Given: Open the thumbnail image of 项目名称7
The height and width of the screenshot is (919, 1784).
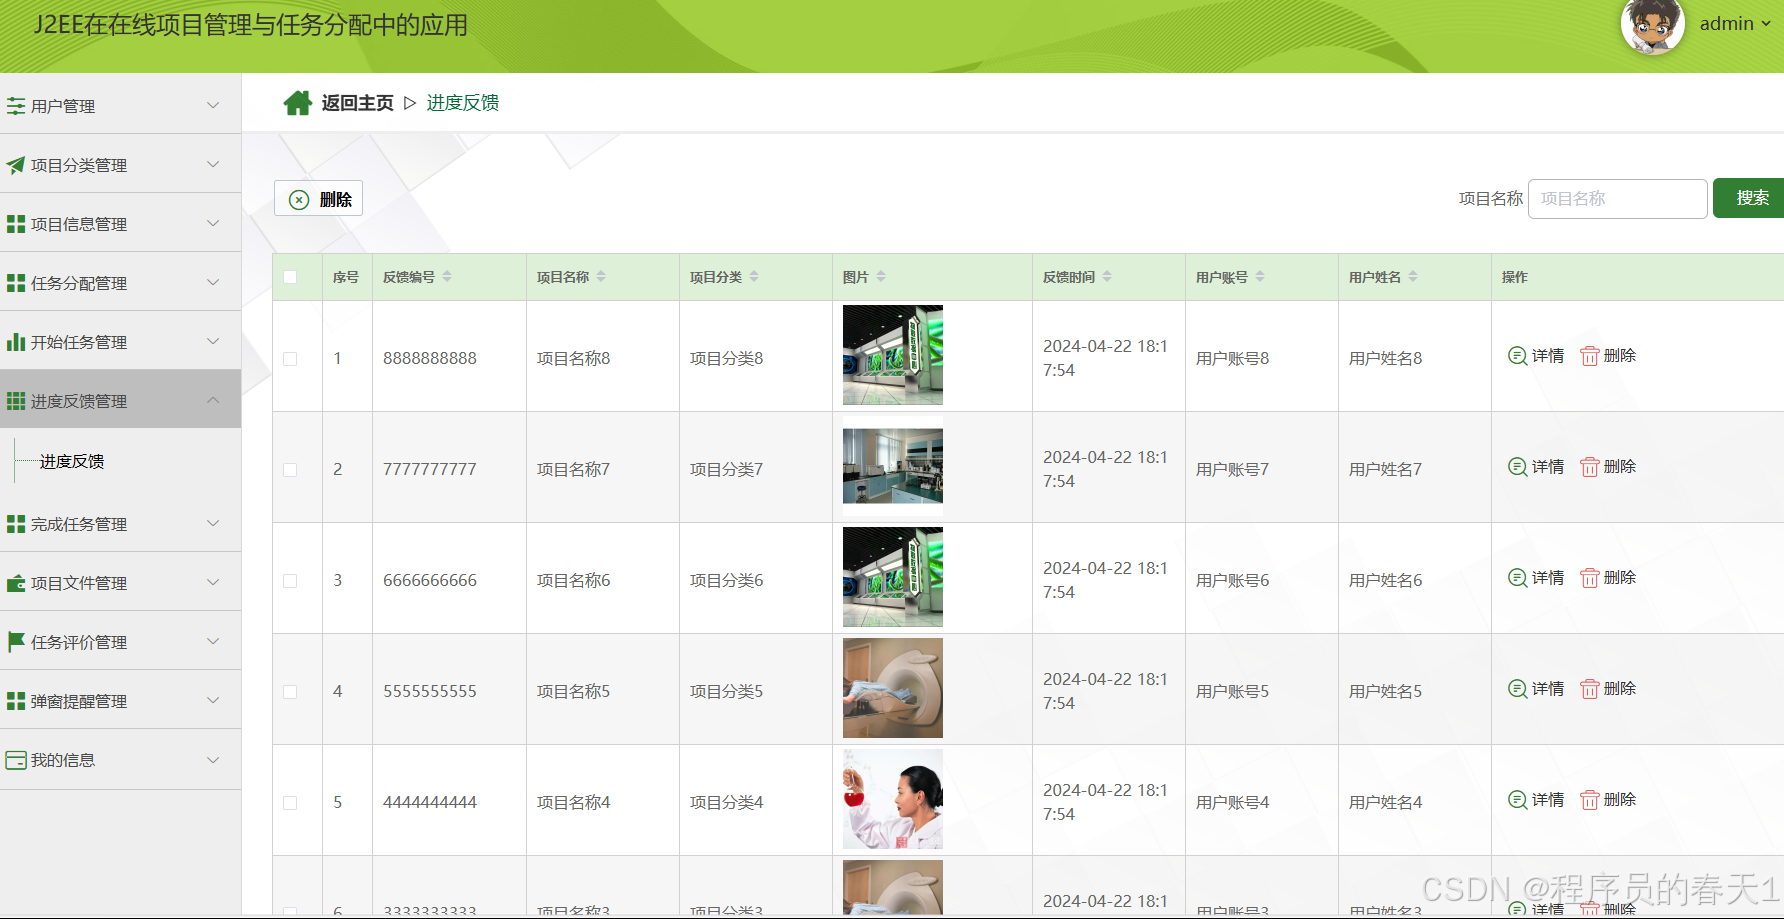Looking at the screenshot, I should coord(893,466).
